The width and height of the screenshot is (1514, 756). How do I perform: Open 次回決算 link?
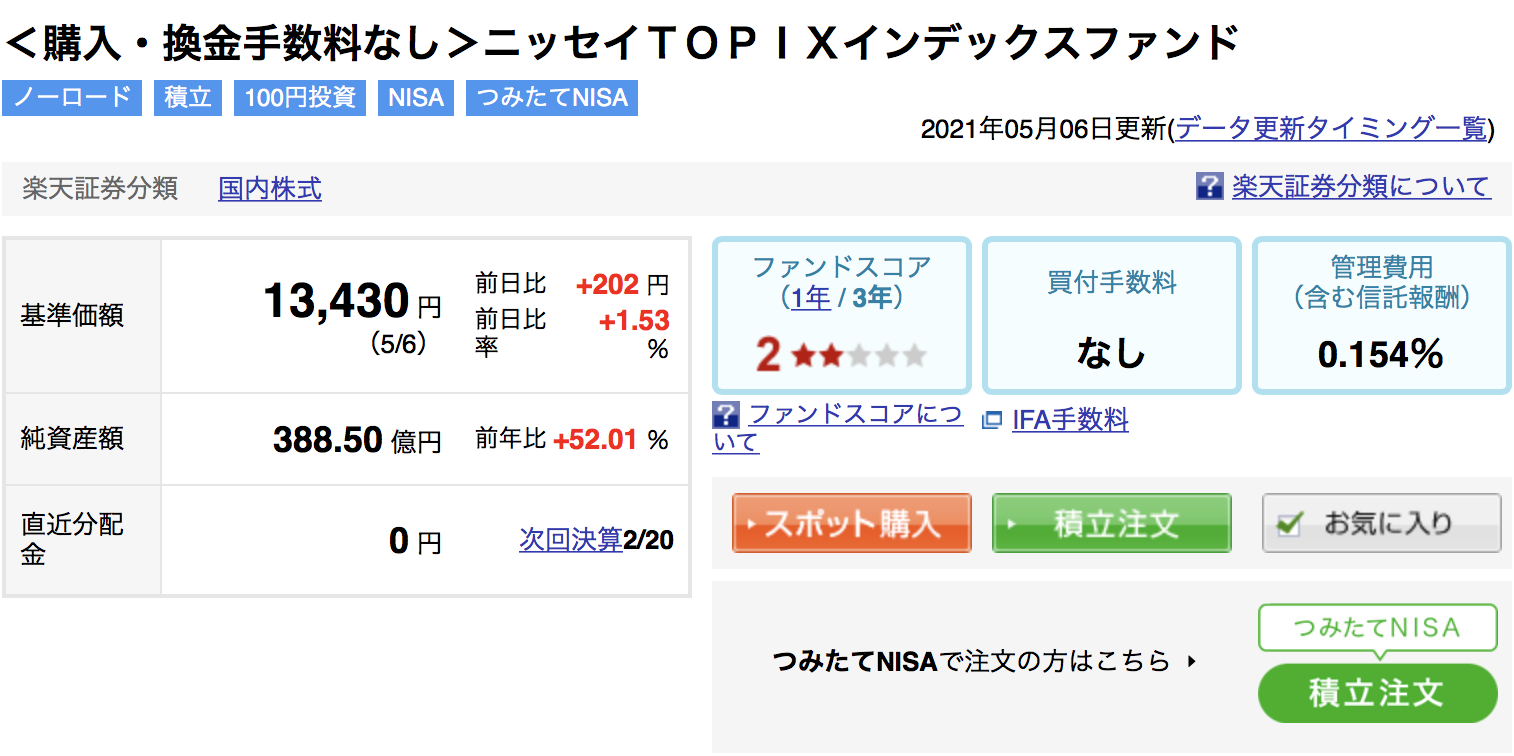[x=571, y=540]
